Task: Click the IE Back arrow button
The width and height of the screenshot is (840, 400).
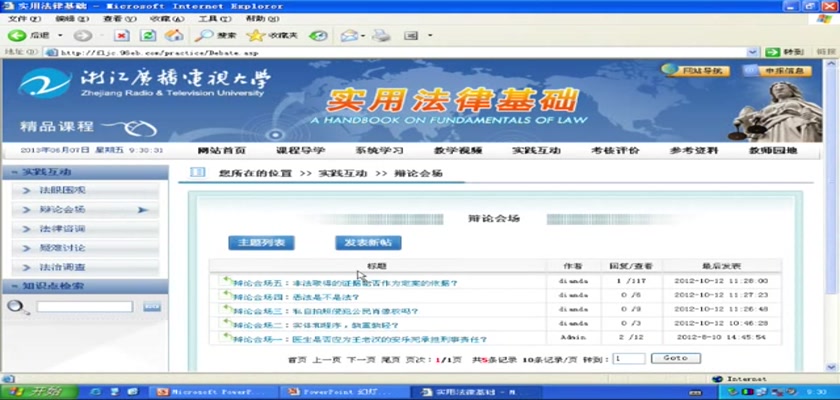Action: [x=17, y=35]
